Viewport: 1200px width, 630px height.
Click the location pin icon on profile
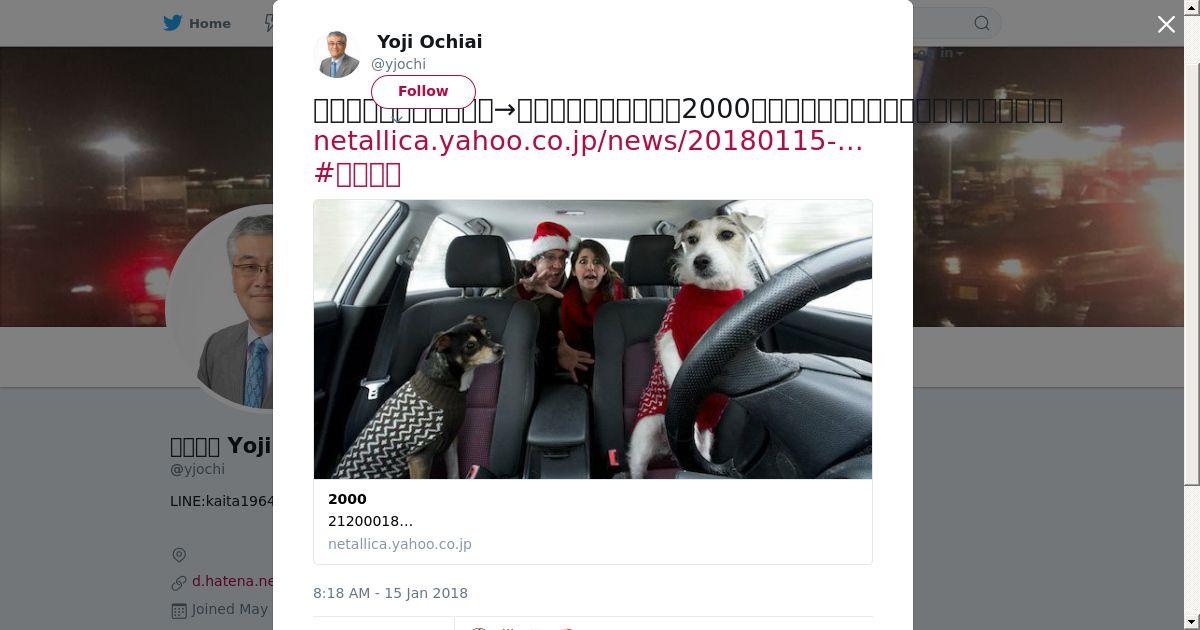[x=179, y=555]
